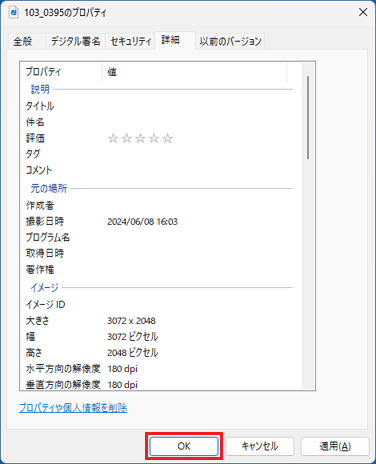Image resolution: width=376 pixels, height=464 pixels.
Task: Click the 2024/06/08 16:03 date value
Action: (x=142, y=222)
